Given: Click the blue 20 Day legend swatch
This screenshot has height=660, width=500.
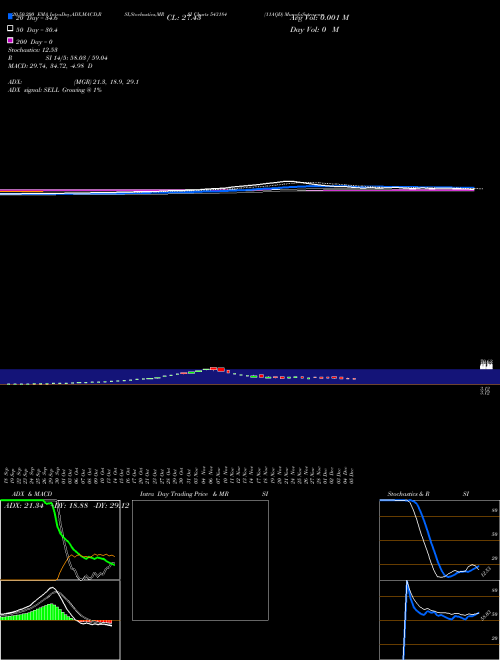Looking at the screenshot, I should click(10, 16).
